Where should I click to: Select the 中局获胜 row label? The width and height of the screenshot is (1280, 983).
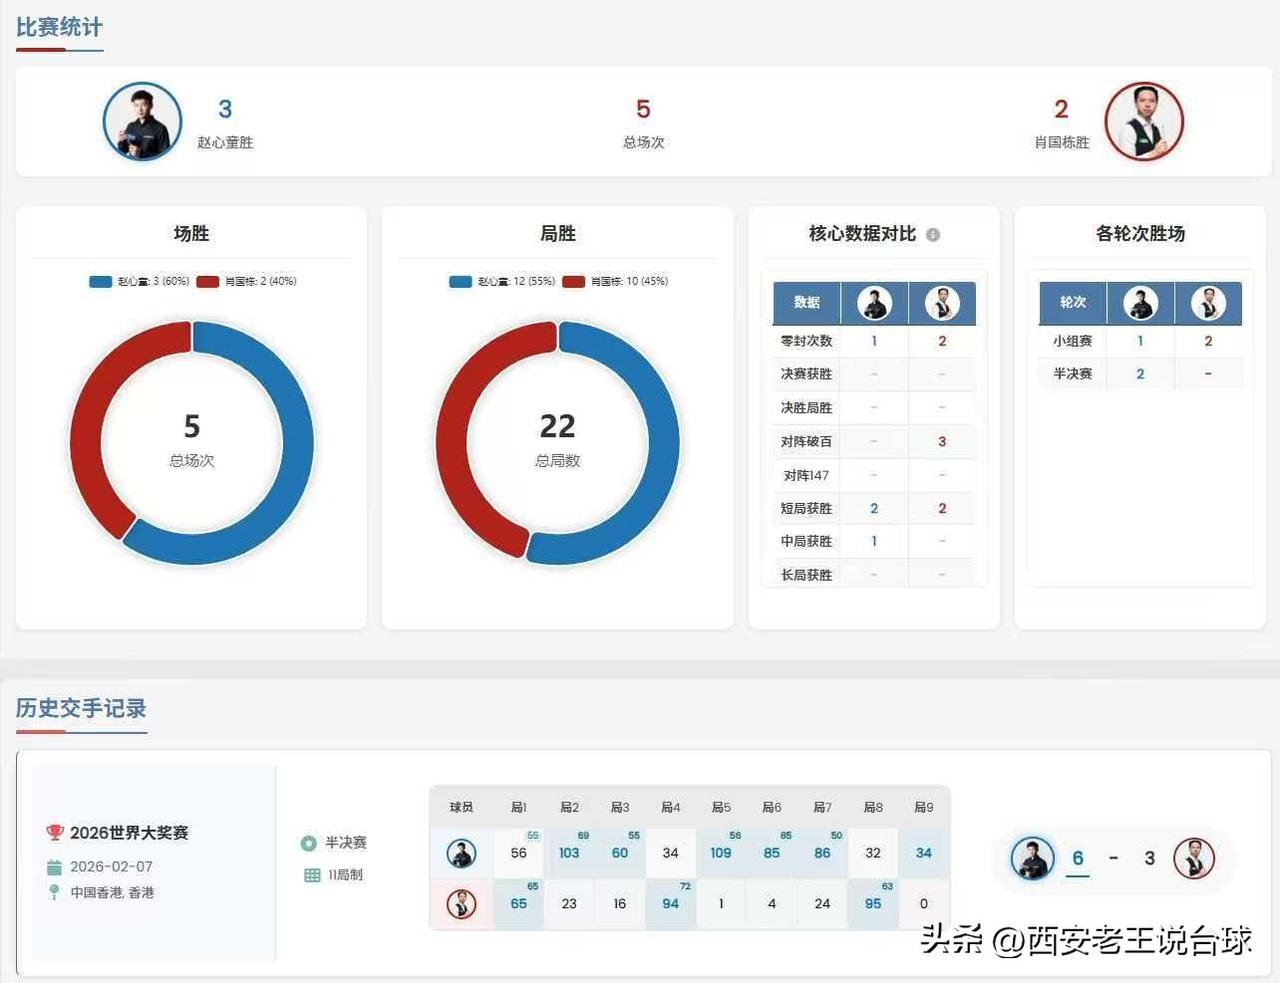point(806,541)
